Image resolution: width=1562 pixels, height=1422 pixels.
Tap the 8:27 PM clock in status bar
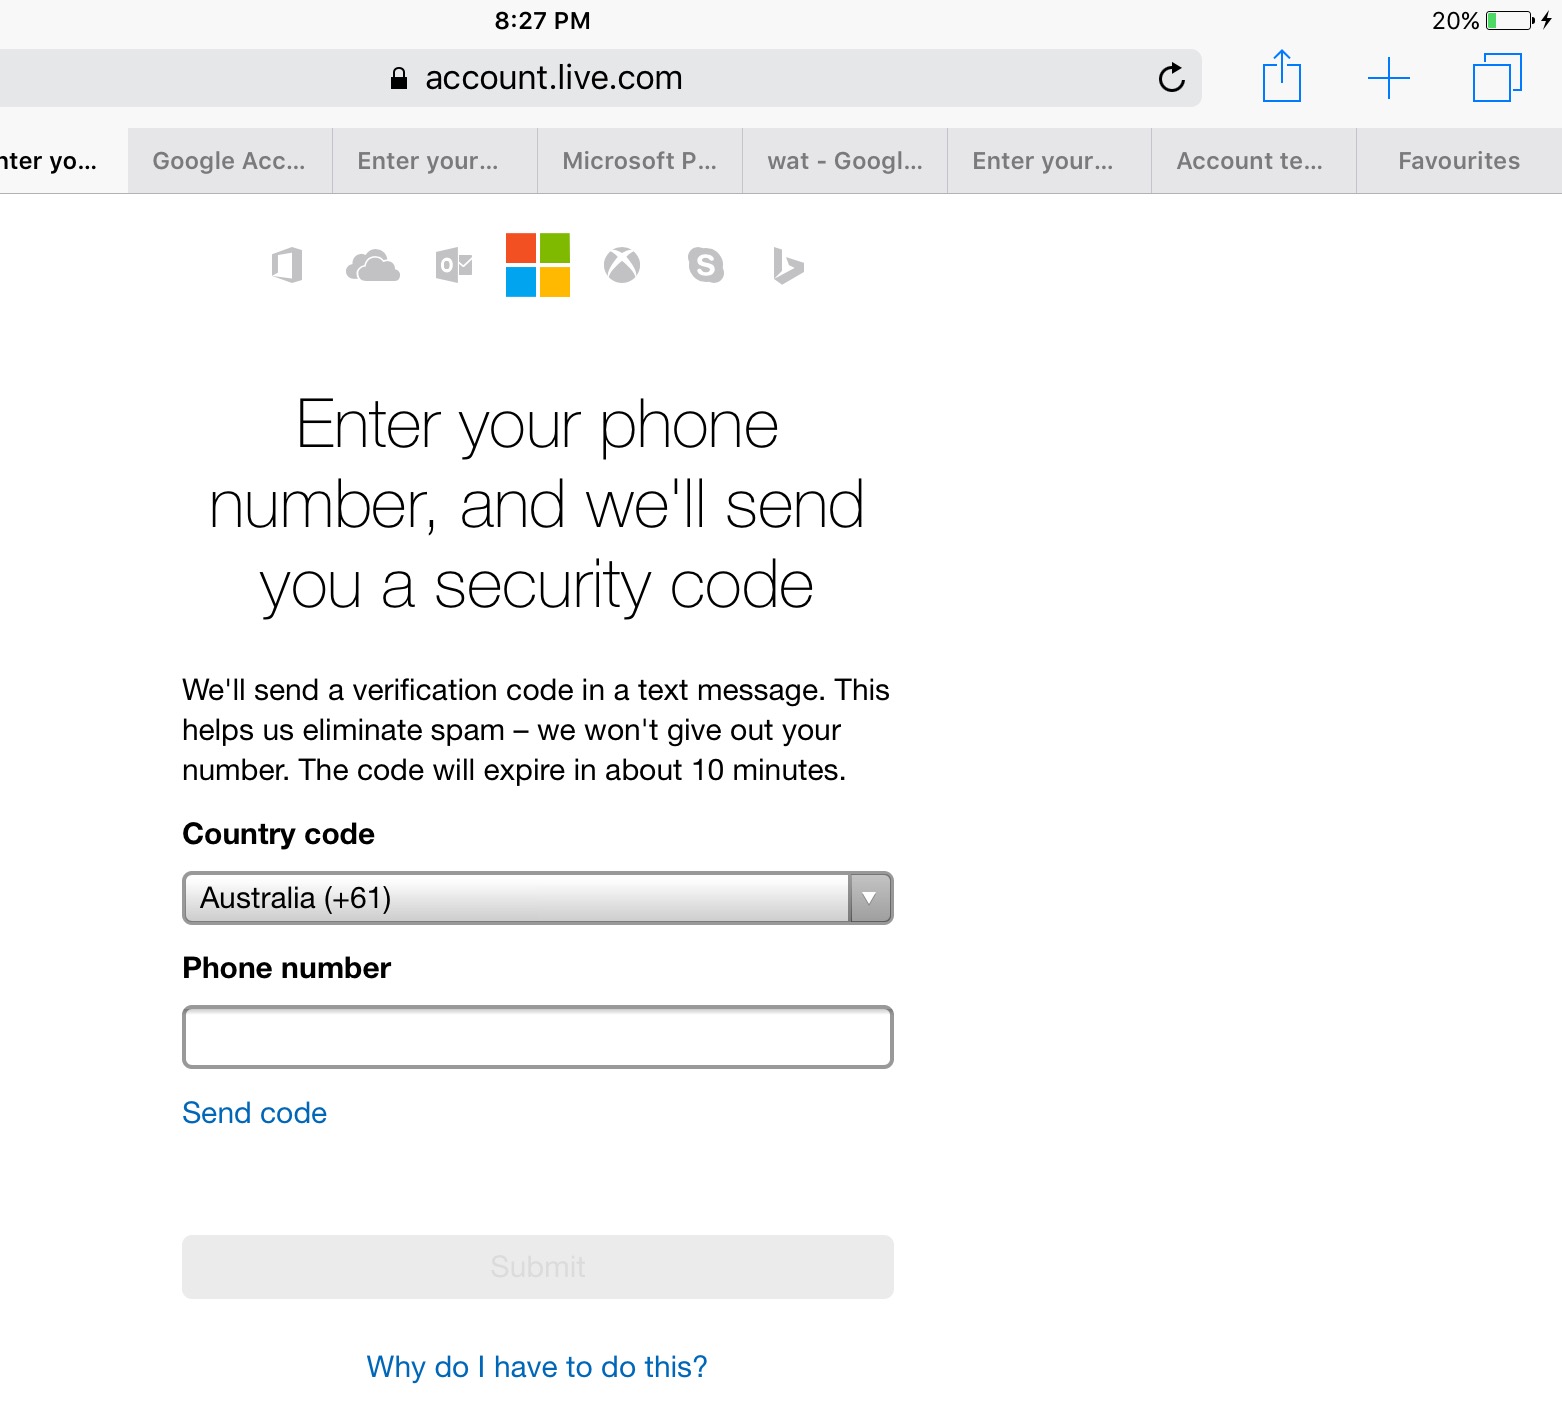[542, 21]
